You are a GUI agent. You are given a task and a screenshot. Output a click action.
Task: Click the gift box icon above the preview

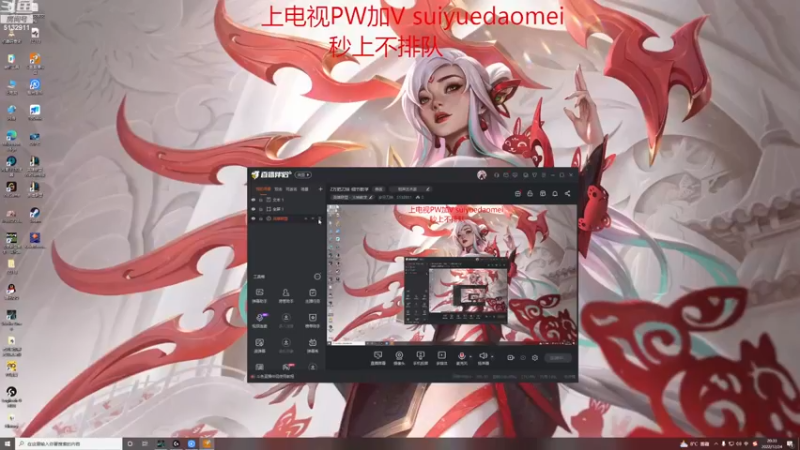pos(530,193)
